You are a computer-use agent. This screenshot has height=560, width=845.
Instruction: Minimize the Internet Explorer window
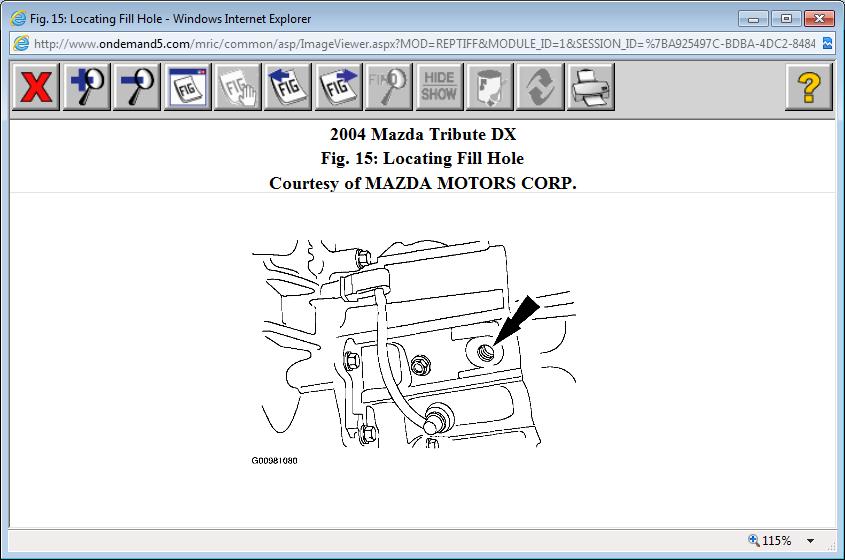(753, 19)
